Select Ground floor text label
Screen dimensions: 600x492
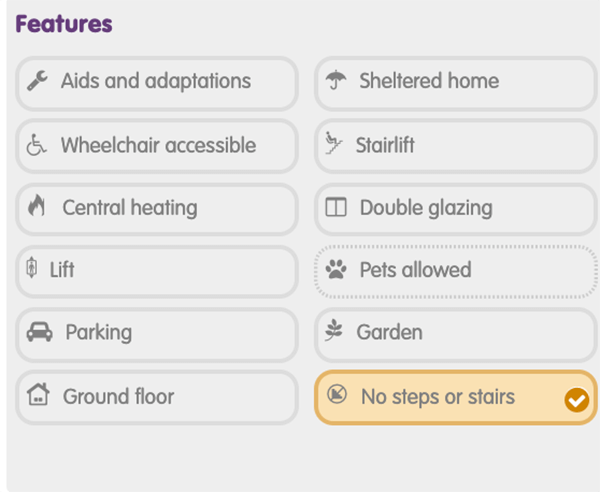(119, 396)
